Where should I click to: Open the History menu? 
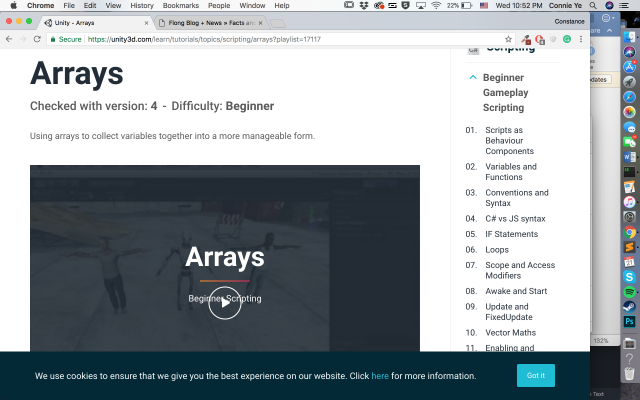coord(142,5)
